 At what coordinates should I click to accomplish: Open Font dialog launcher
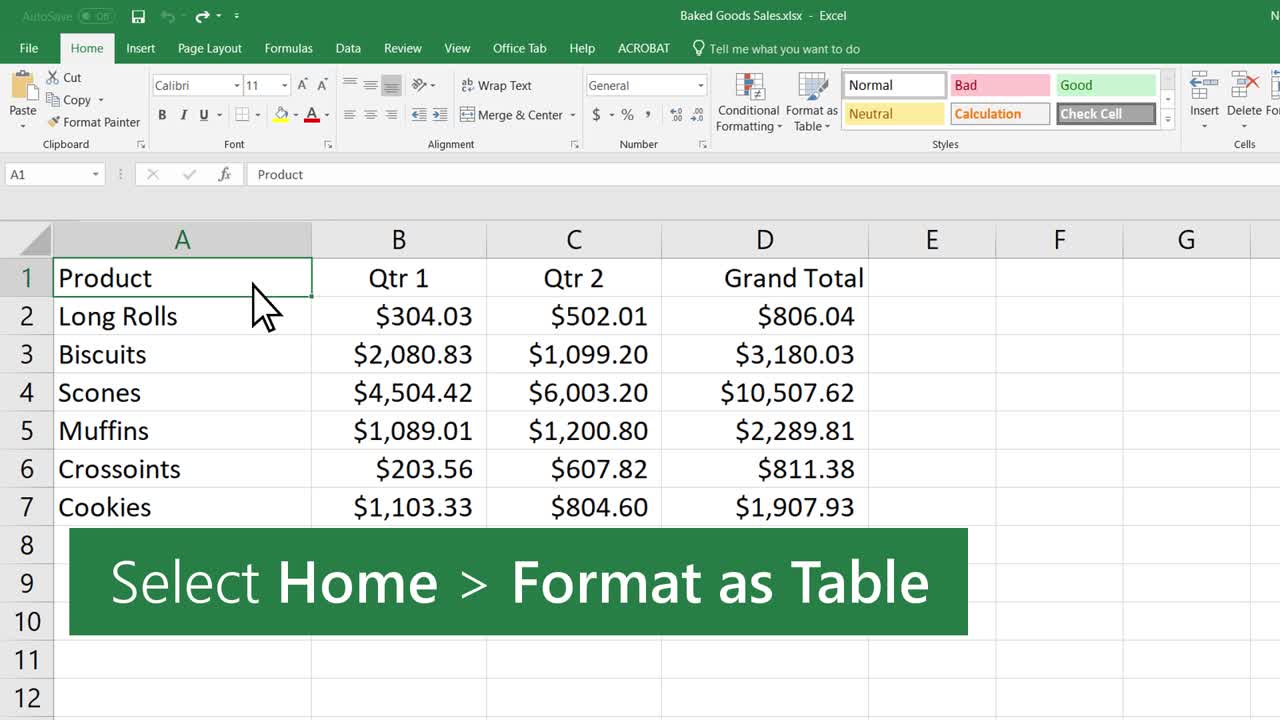(328, 145)
